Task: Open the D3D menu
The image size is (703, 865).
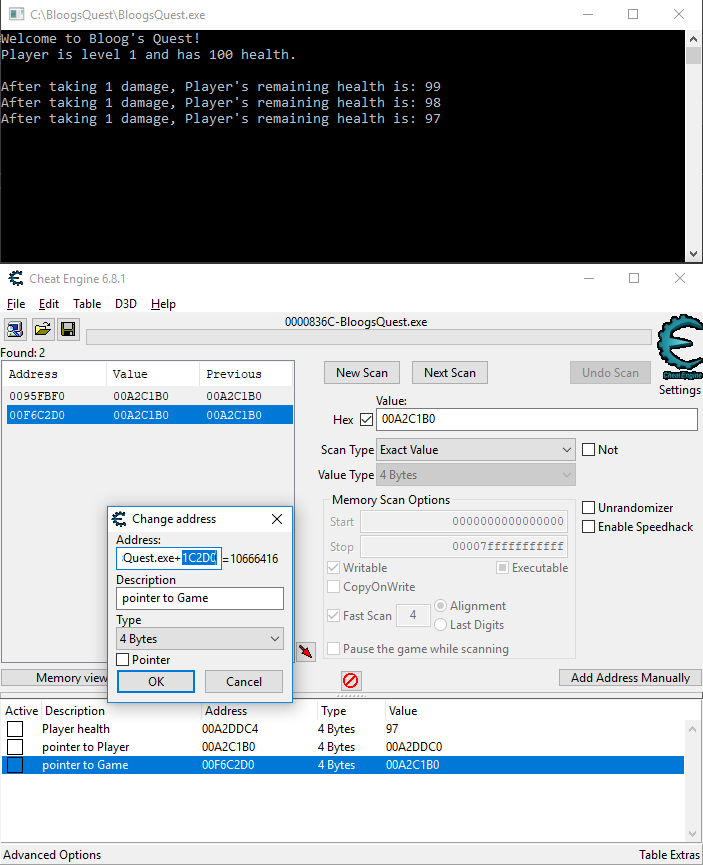Action: tap(125, 304)
